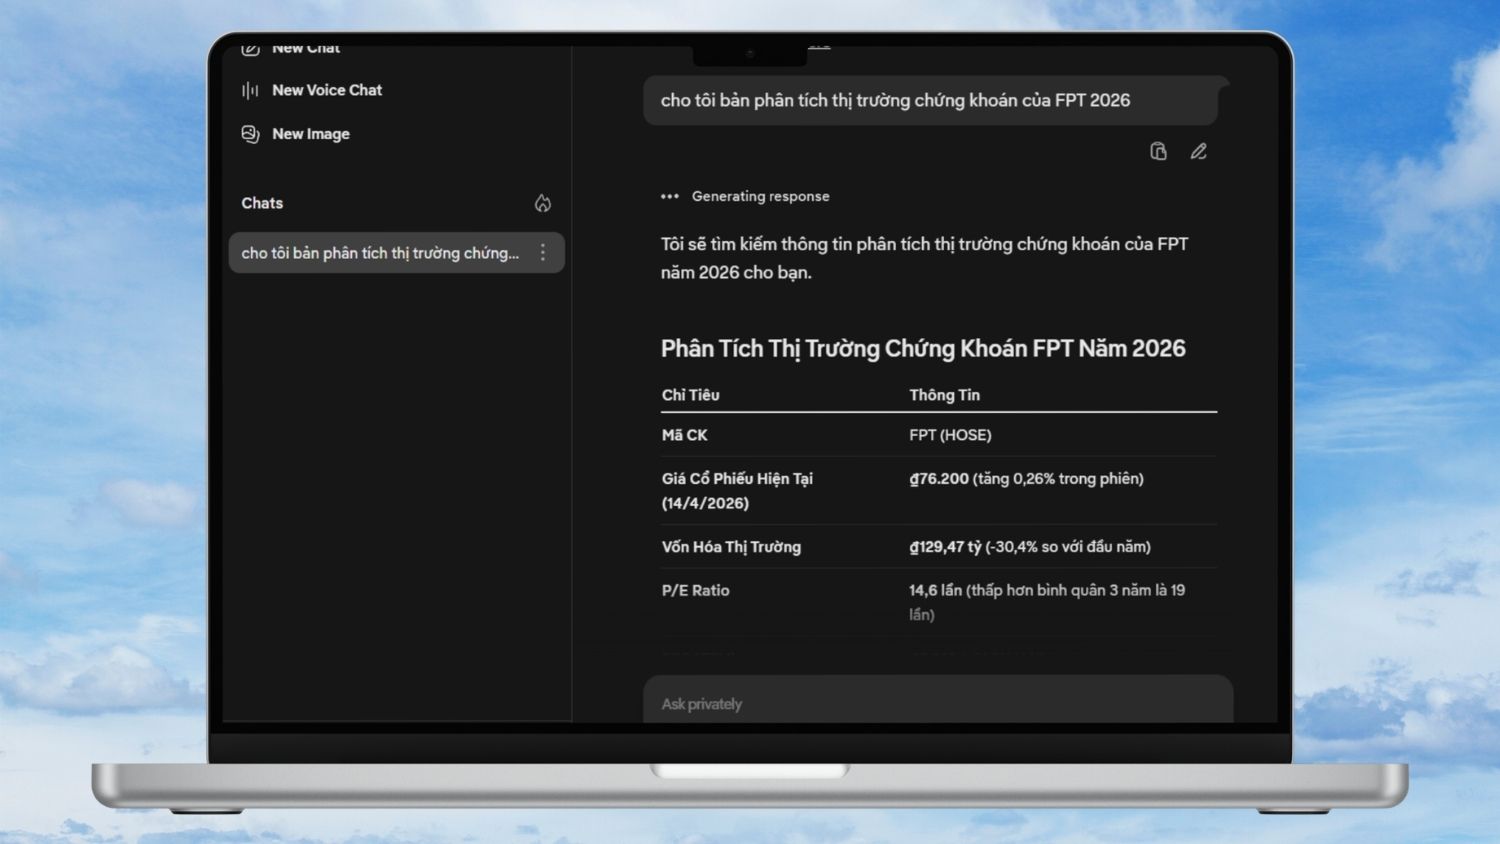Click the "Generating response" status text

pos(760,196)
